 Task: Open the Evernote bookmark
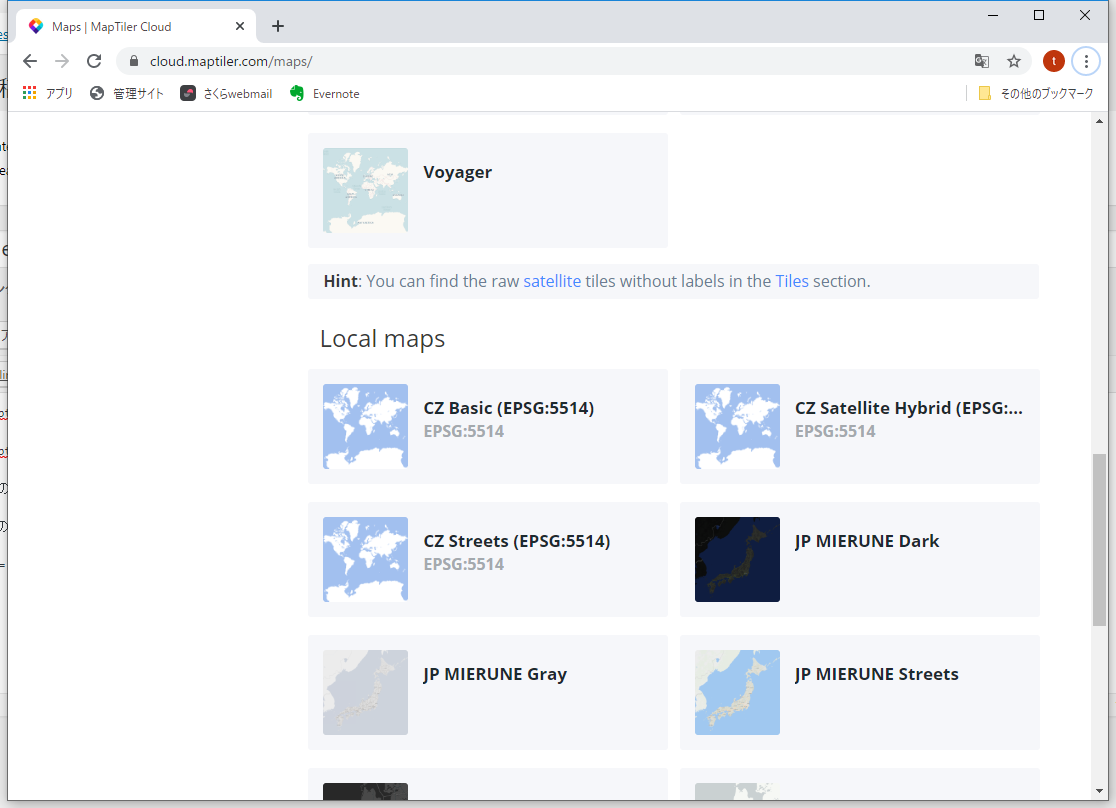[325, 93]
